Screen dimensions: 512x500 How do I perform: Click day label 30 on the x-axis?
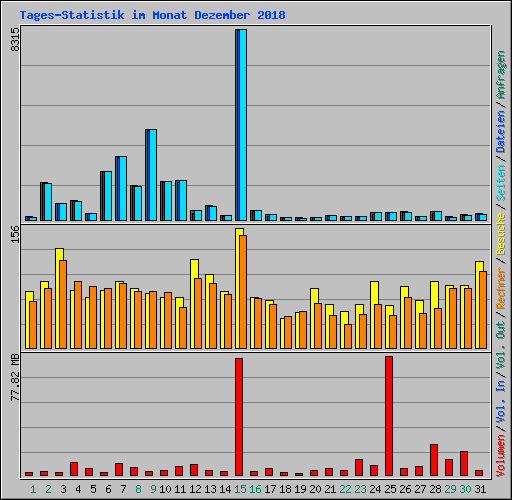click(x=465, y=489)
